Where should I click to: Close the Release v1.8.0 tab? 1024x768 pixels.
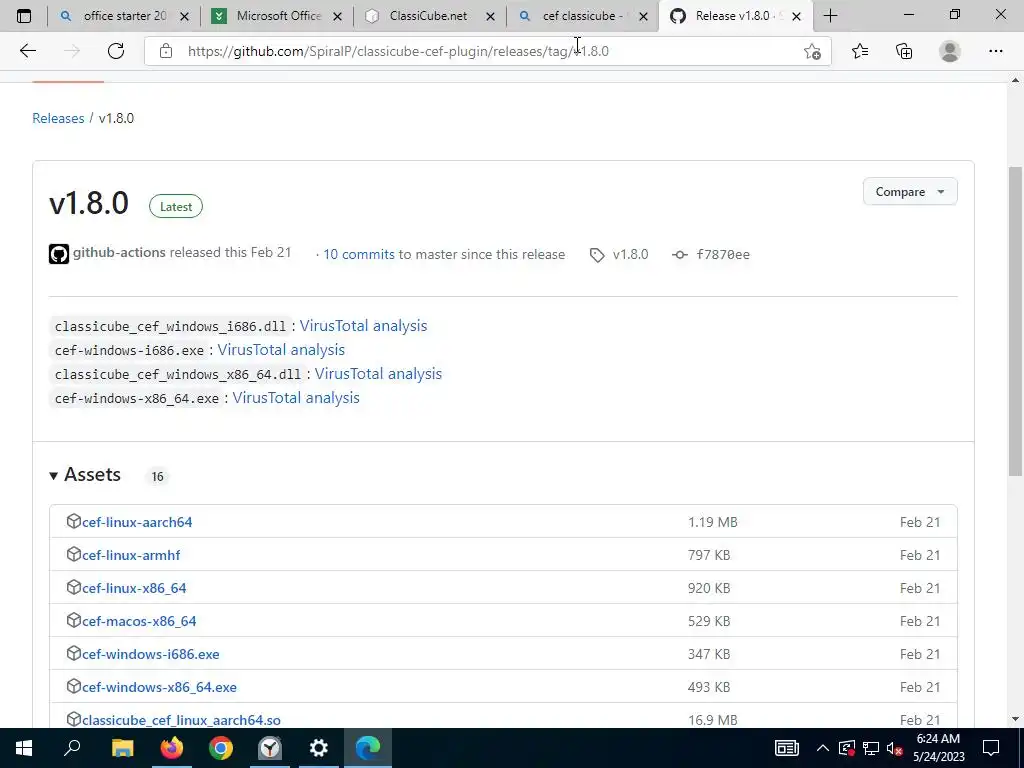(x=796, y=16)
